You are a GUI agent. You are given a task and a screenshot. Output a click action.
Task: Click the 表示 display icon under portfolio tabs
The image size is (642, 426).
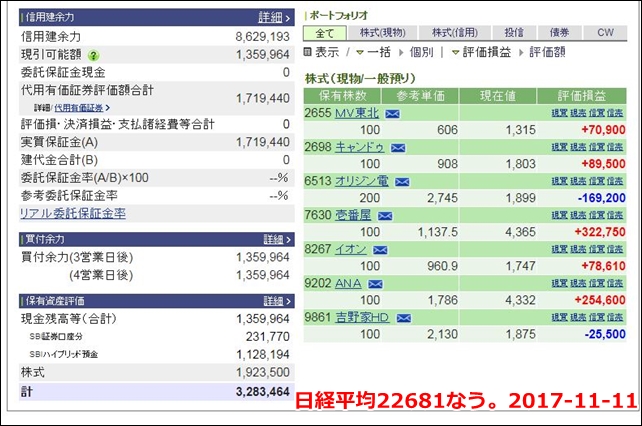click(307, 52)
